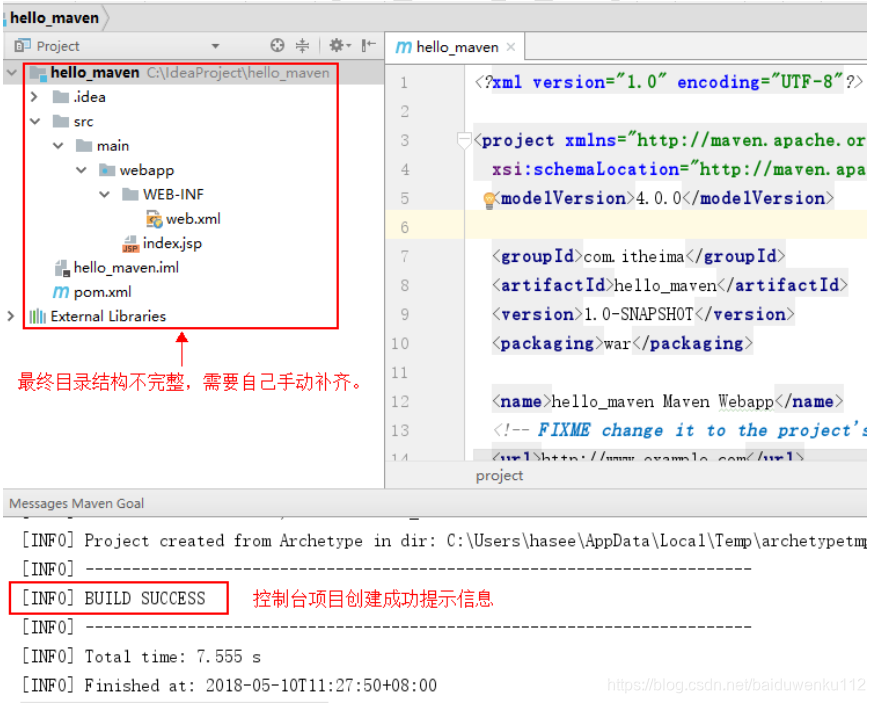Expand the .idea folder
Image resolution: width=875 pixels, height=703 pixels.
pos(35,97)
